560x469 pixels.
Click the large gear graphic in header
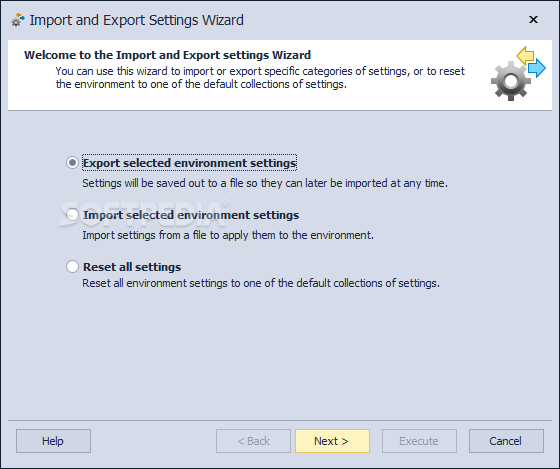click(510, 81)
